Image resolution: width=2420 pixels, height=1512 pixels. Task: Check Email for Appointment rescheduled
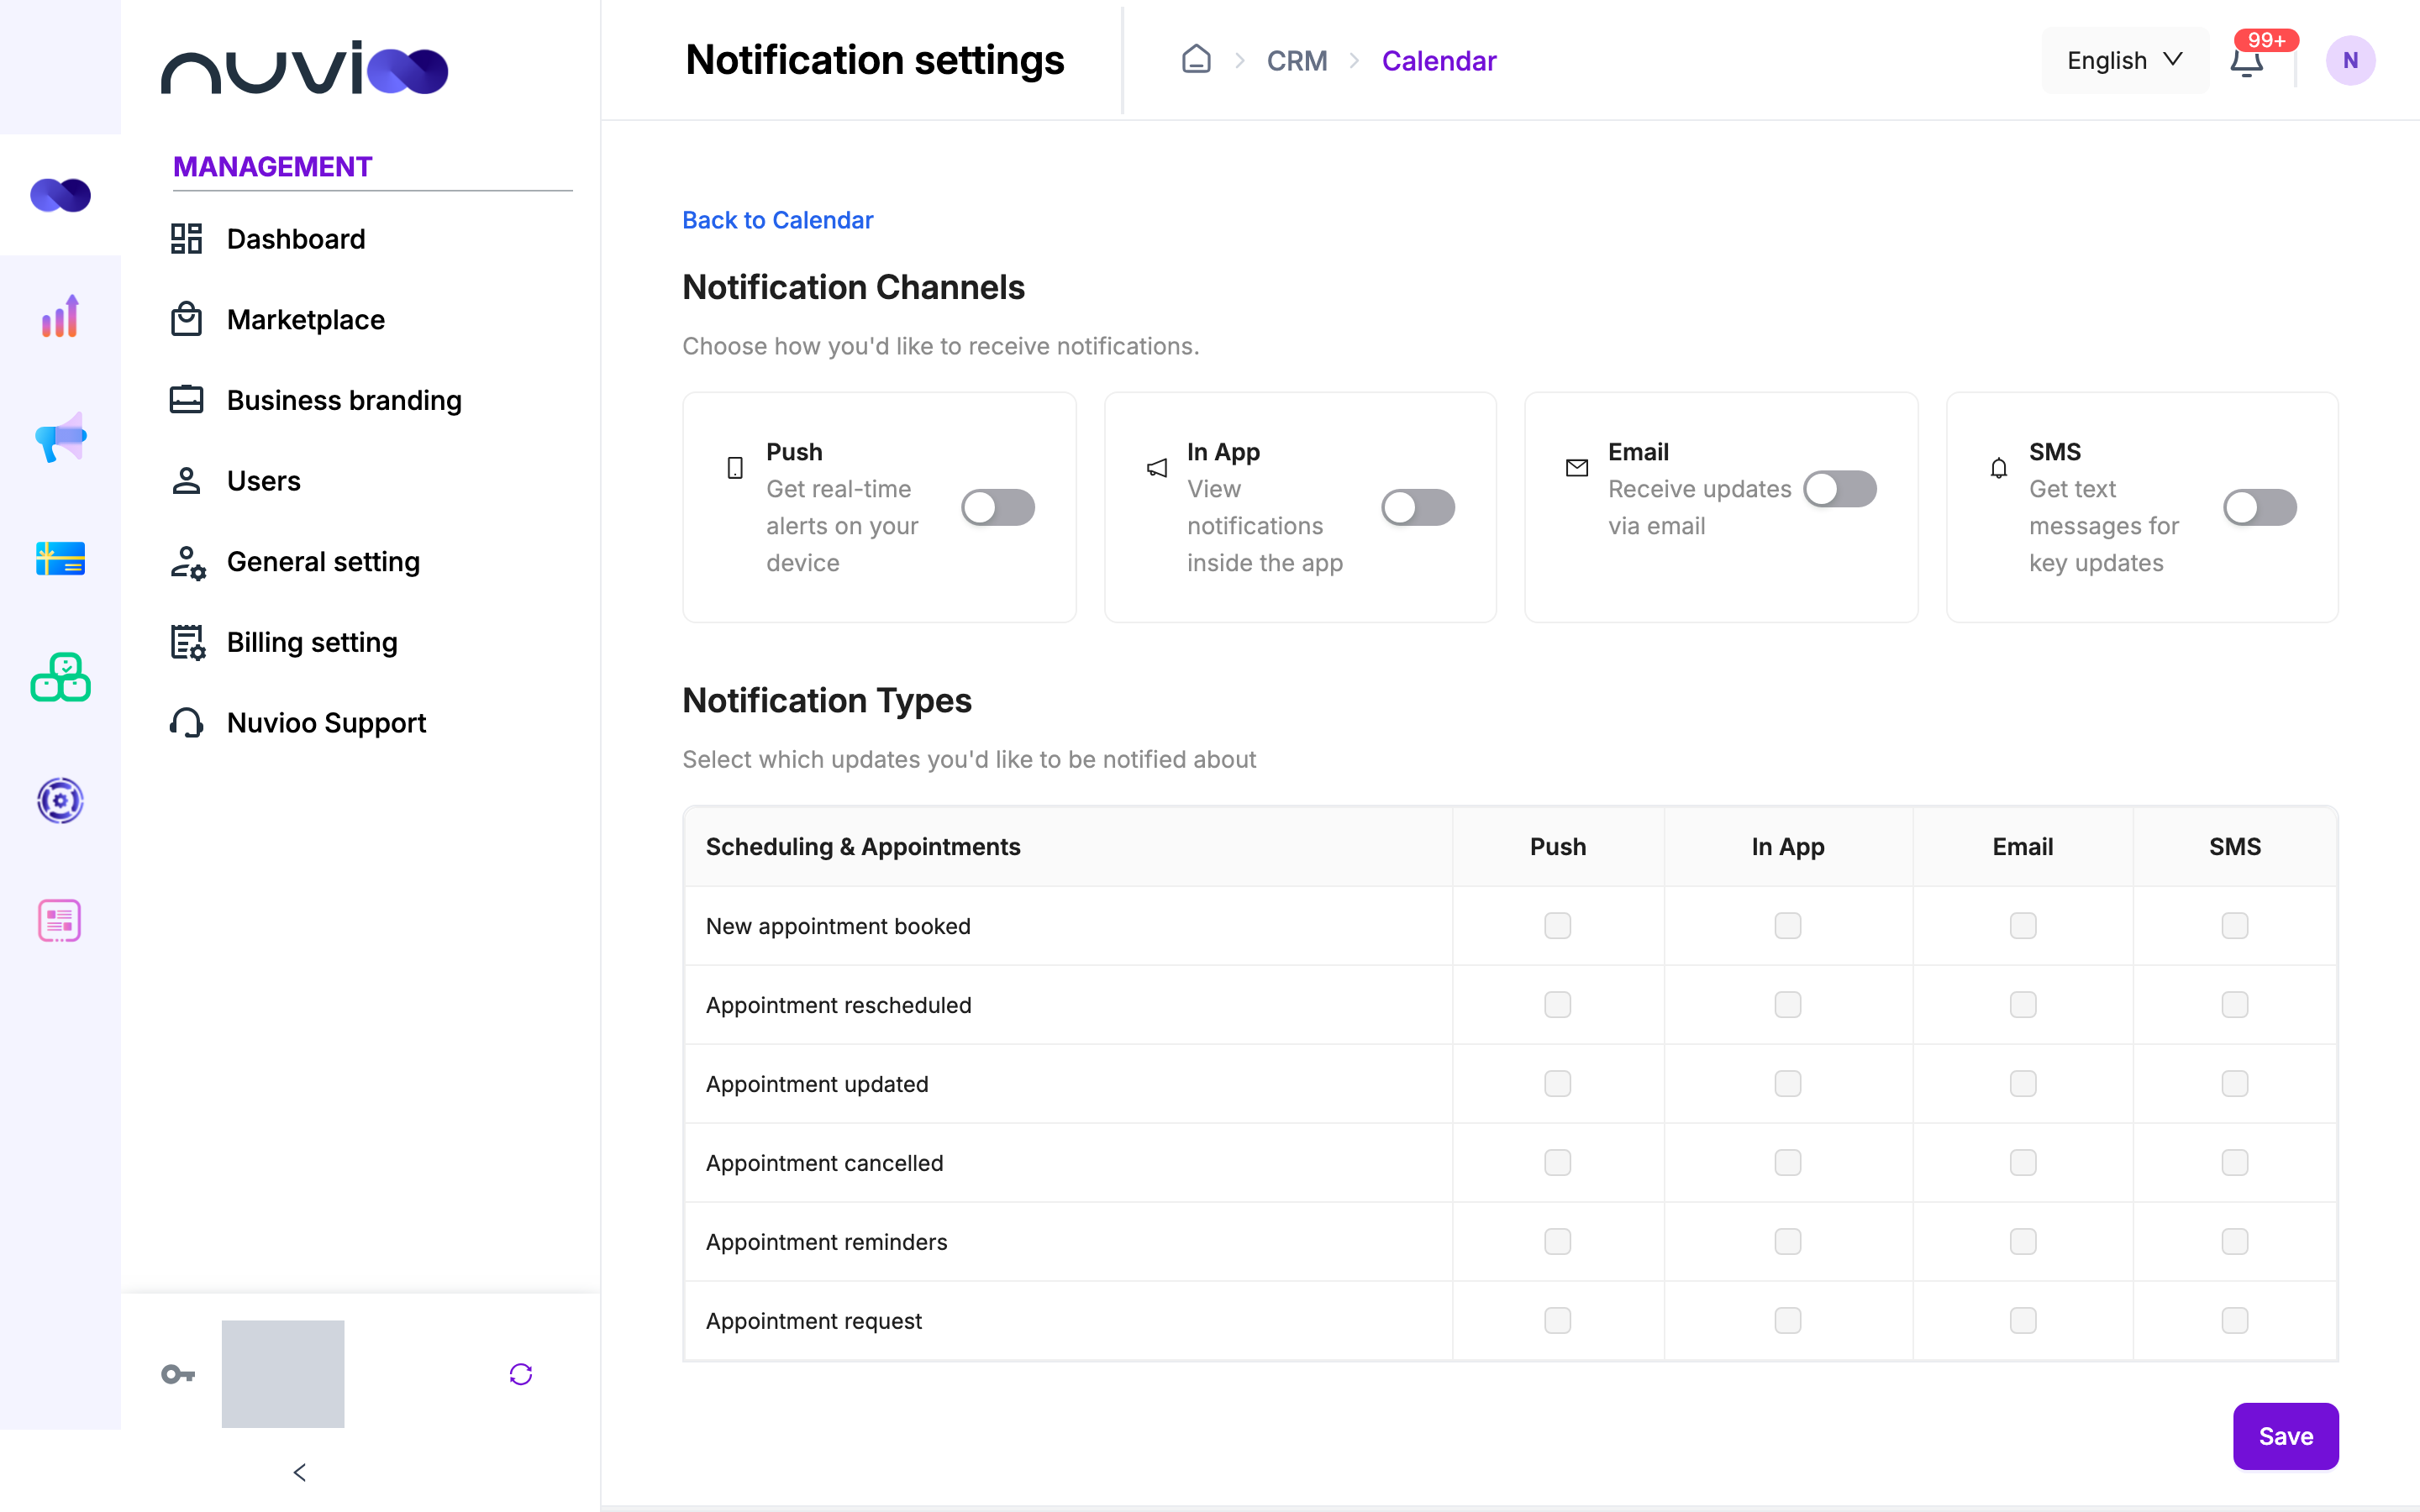[x=2022, y=1004]
